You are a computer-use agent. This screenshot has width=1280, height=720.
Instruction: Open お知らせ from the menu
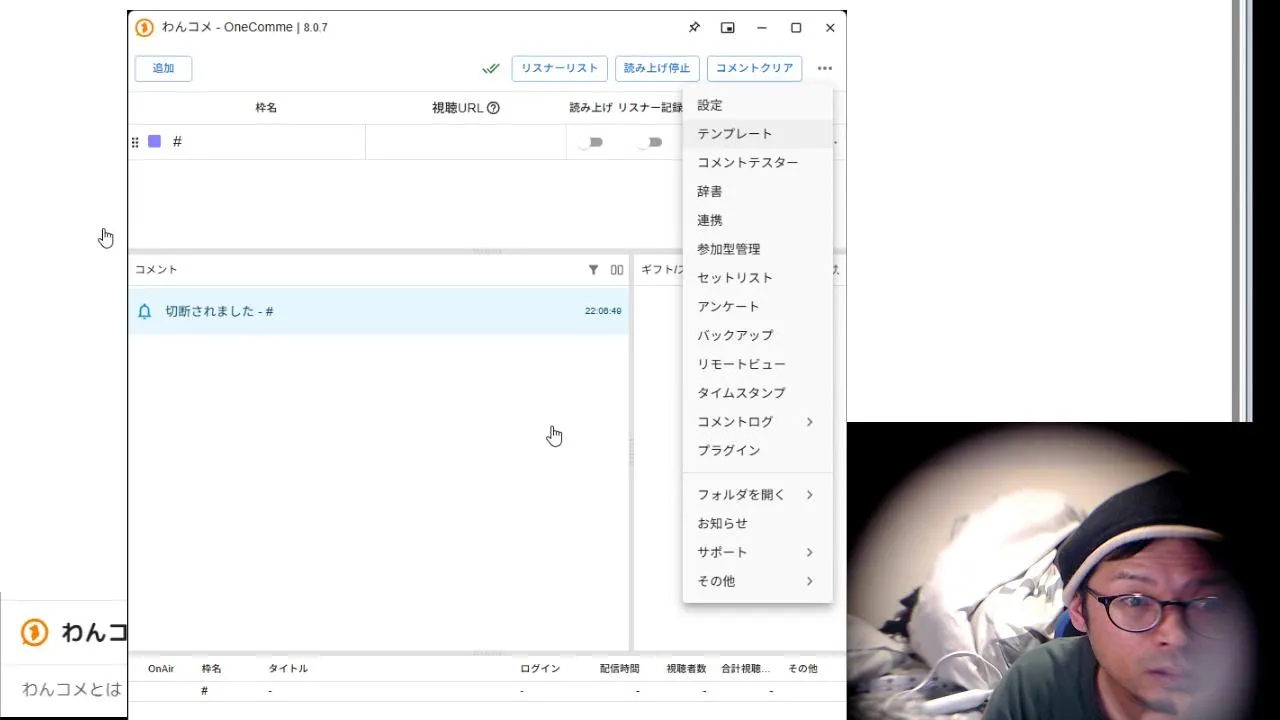757,524
